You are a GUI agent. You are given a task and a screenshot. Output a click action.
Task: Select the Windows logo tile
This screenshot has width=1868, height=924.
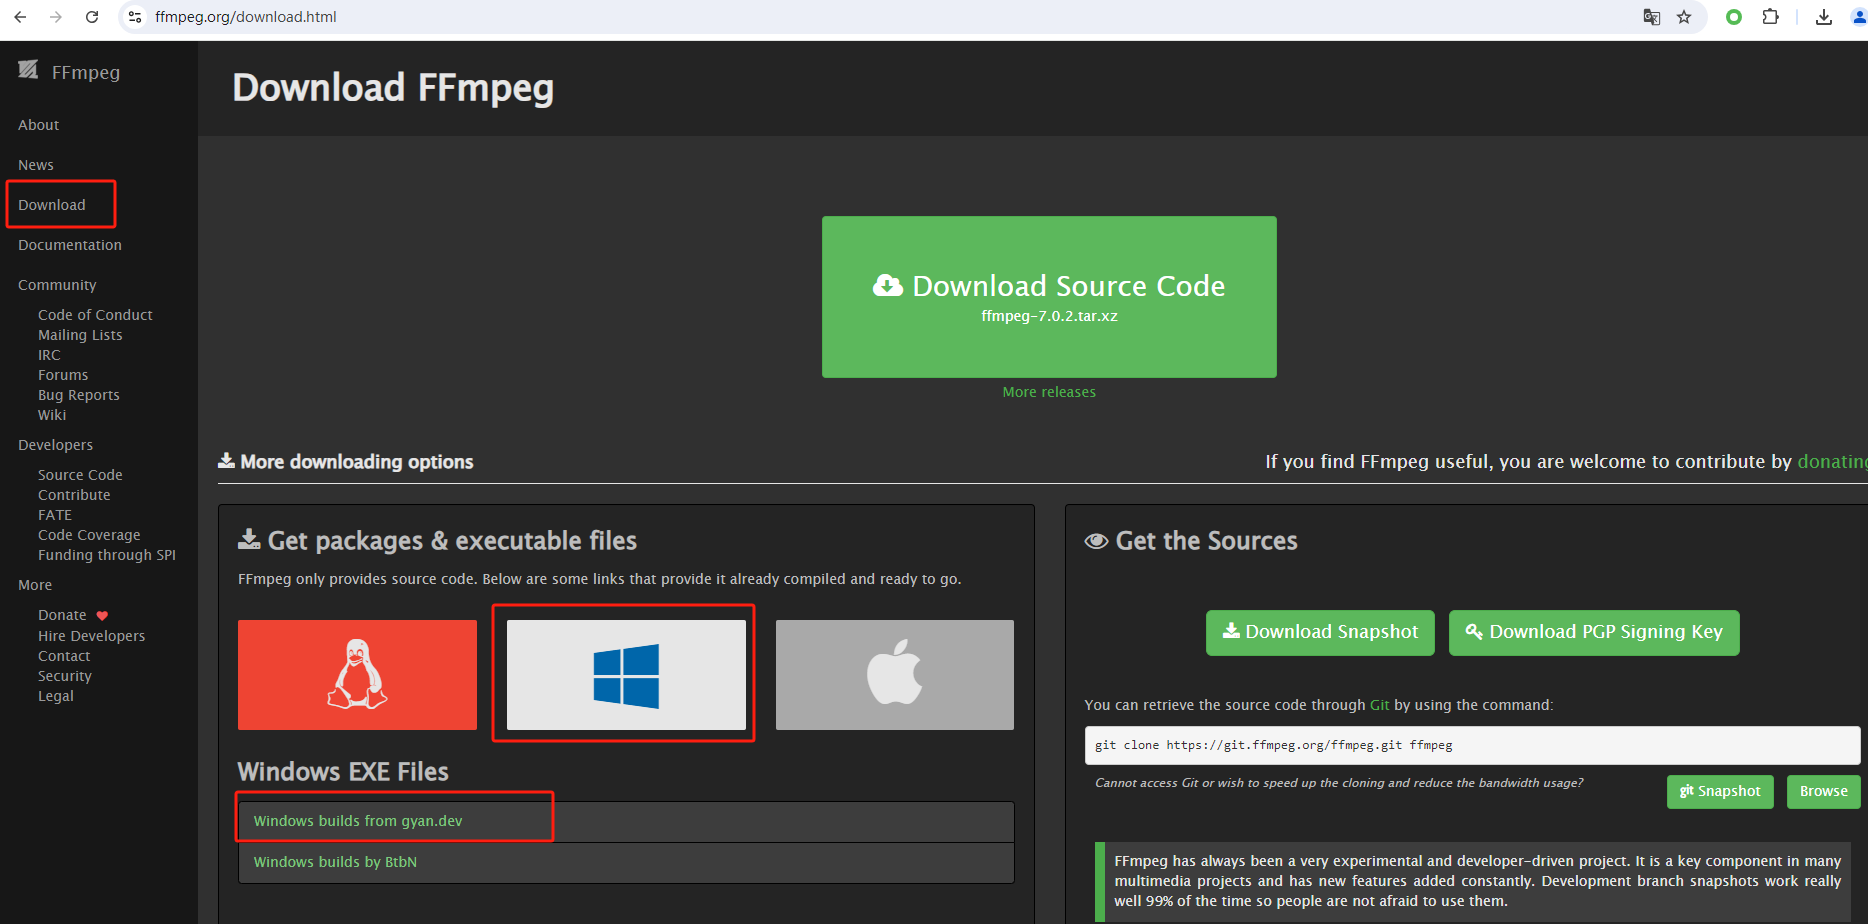[x=626, y=675]
